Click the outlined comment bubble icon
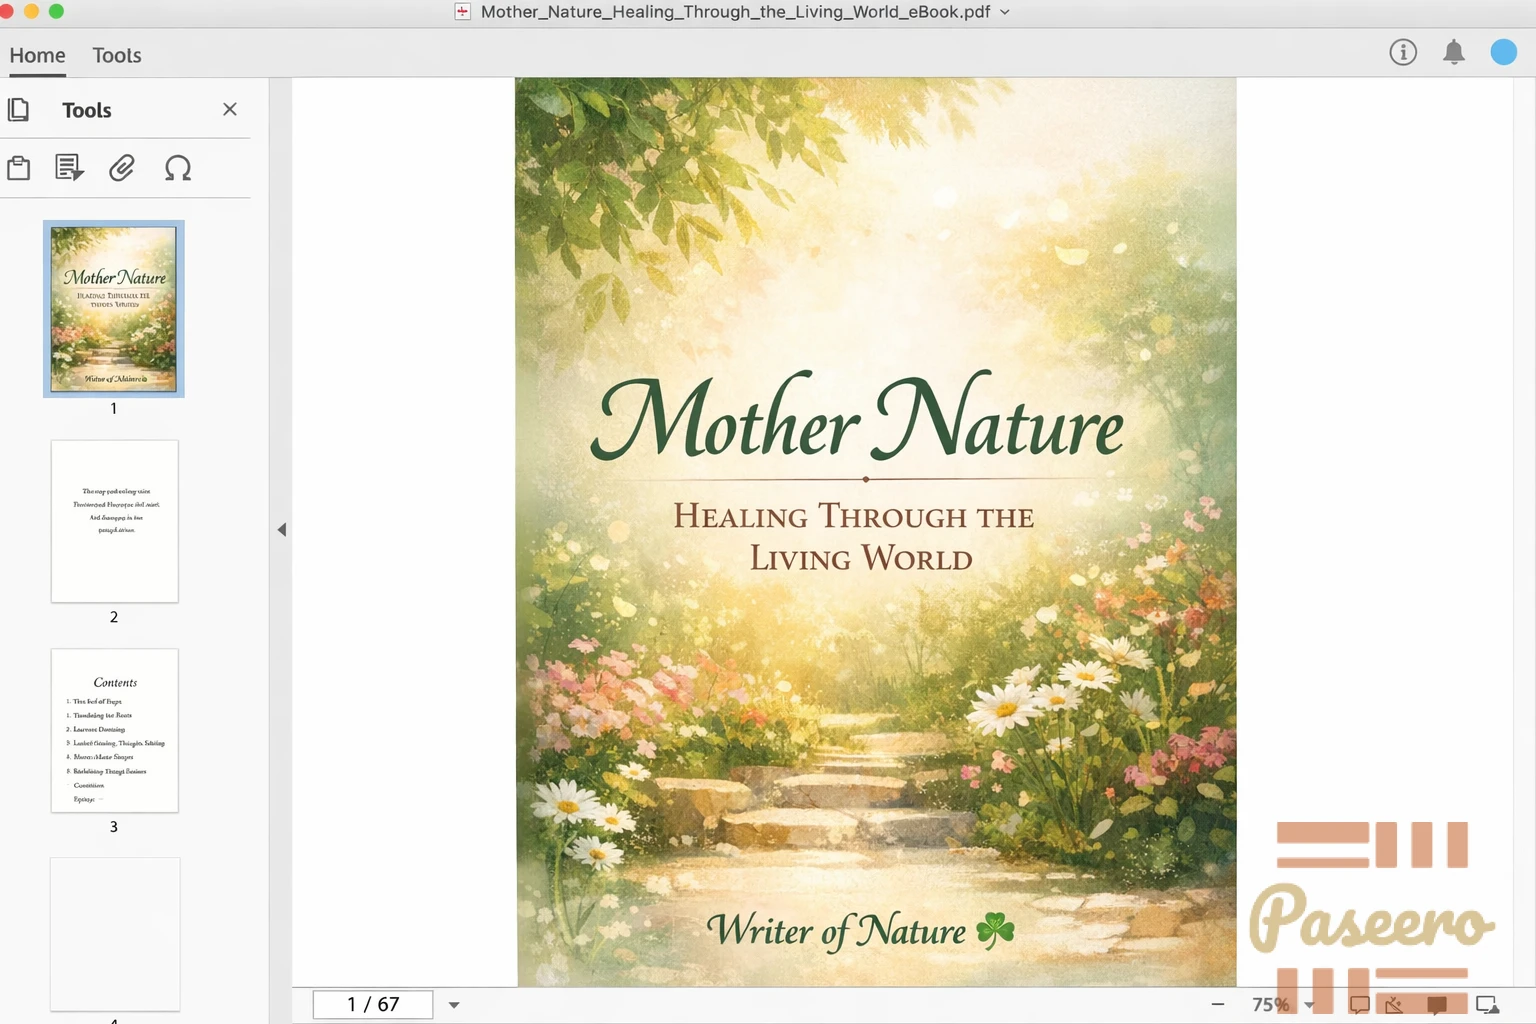1536x1024 pixels. (x=1359, y=1004)
